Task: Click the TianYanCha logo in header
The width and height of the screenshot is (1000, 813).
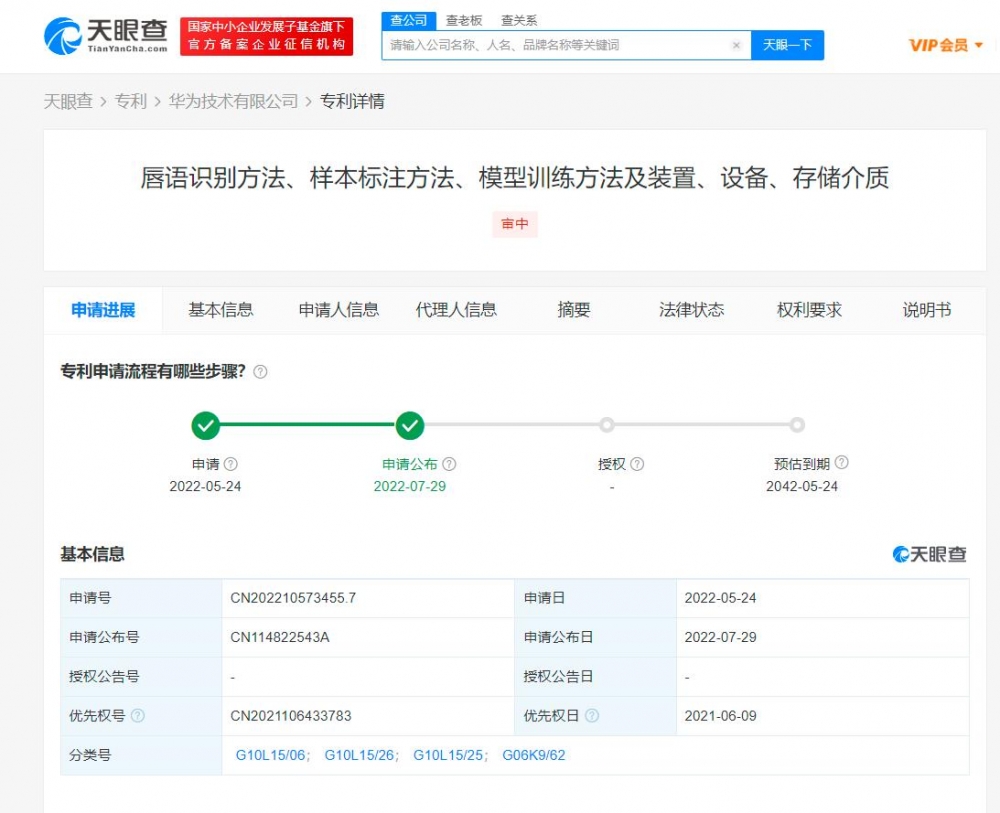Action: 105,35
